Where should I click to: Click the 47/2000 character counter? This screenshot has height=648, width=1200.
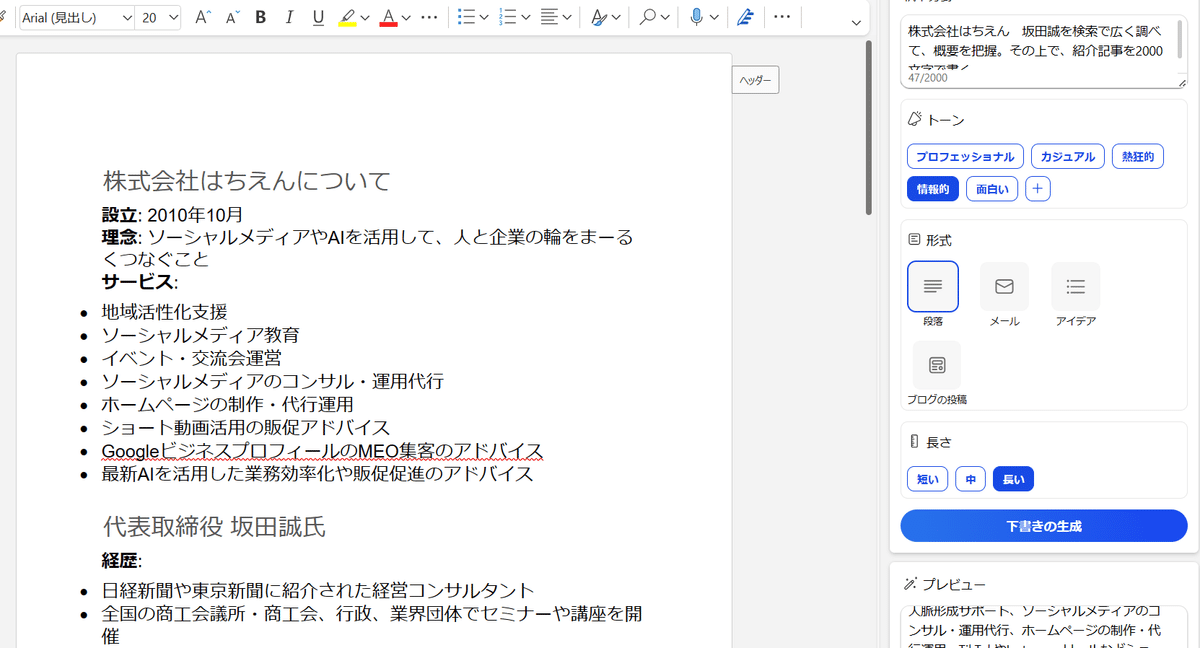click(927, 78)
